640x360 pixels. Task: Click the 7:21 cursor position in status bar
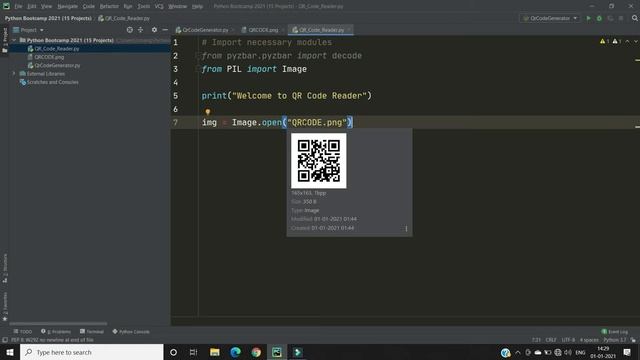[x=536, y=340]
